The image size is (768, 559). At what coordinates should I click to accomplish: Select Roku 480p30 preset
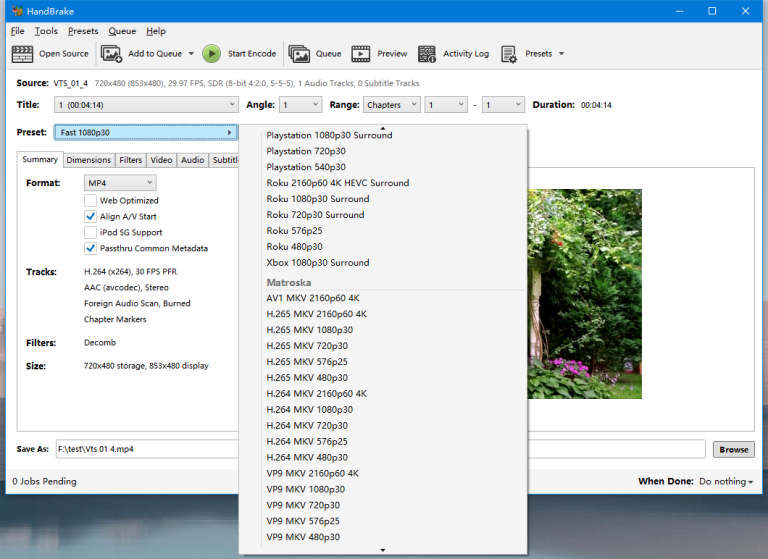click(x=294, y=246)
